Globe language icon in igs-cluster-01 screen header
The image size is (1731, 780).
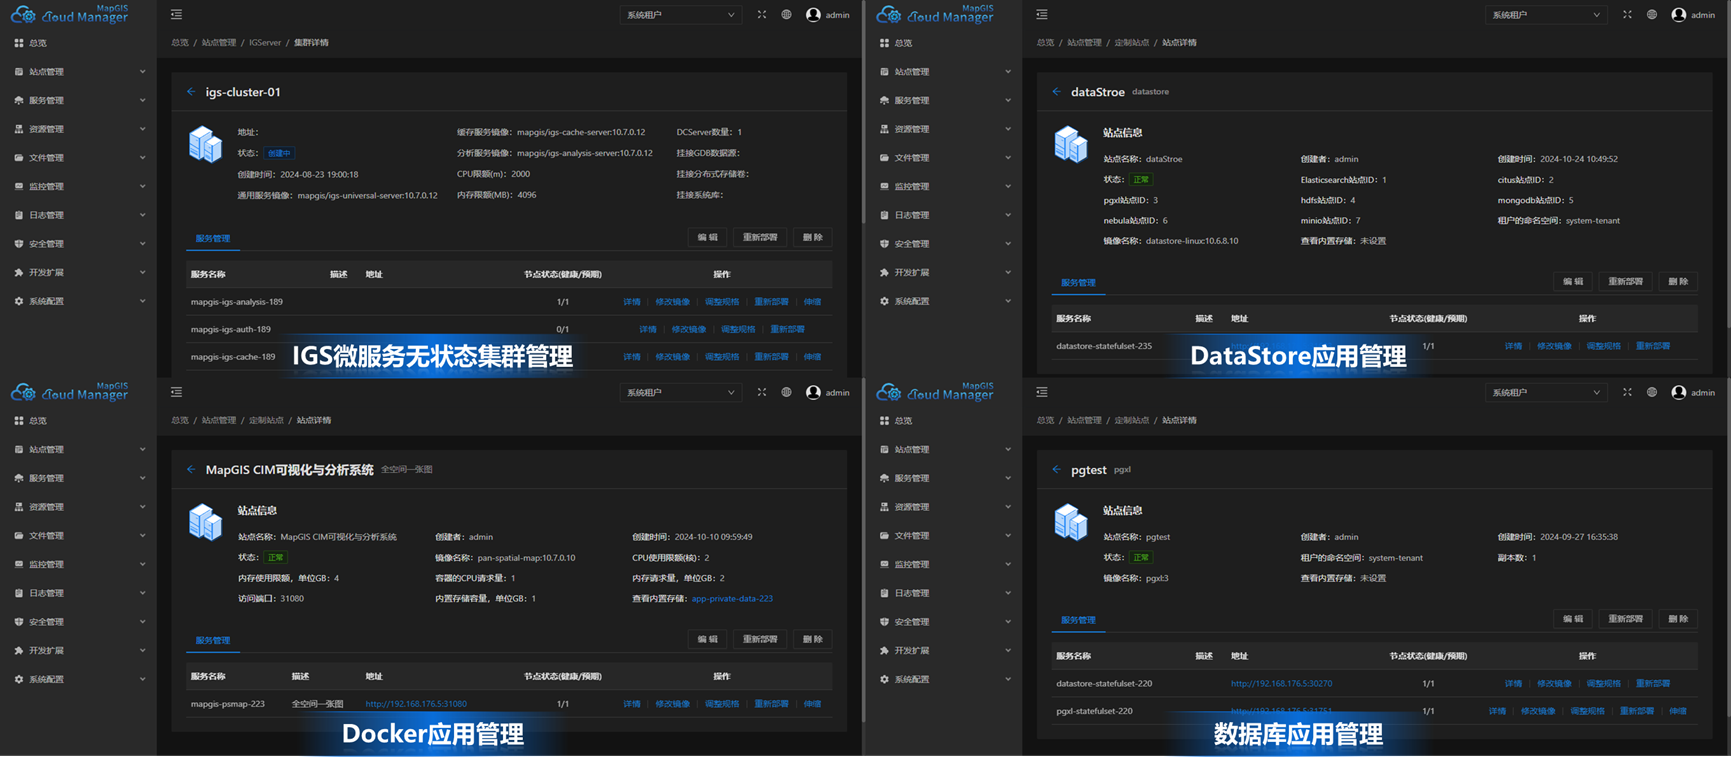point(786,15)
